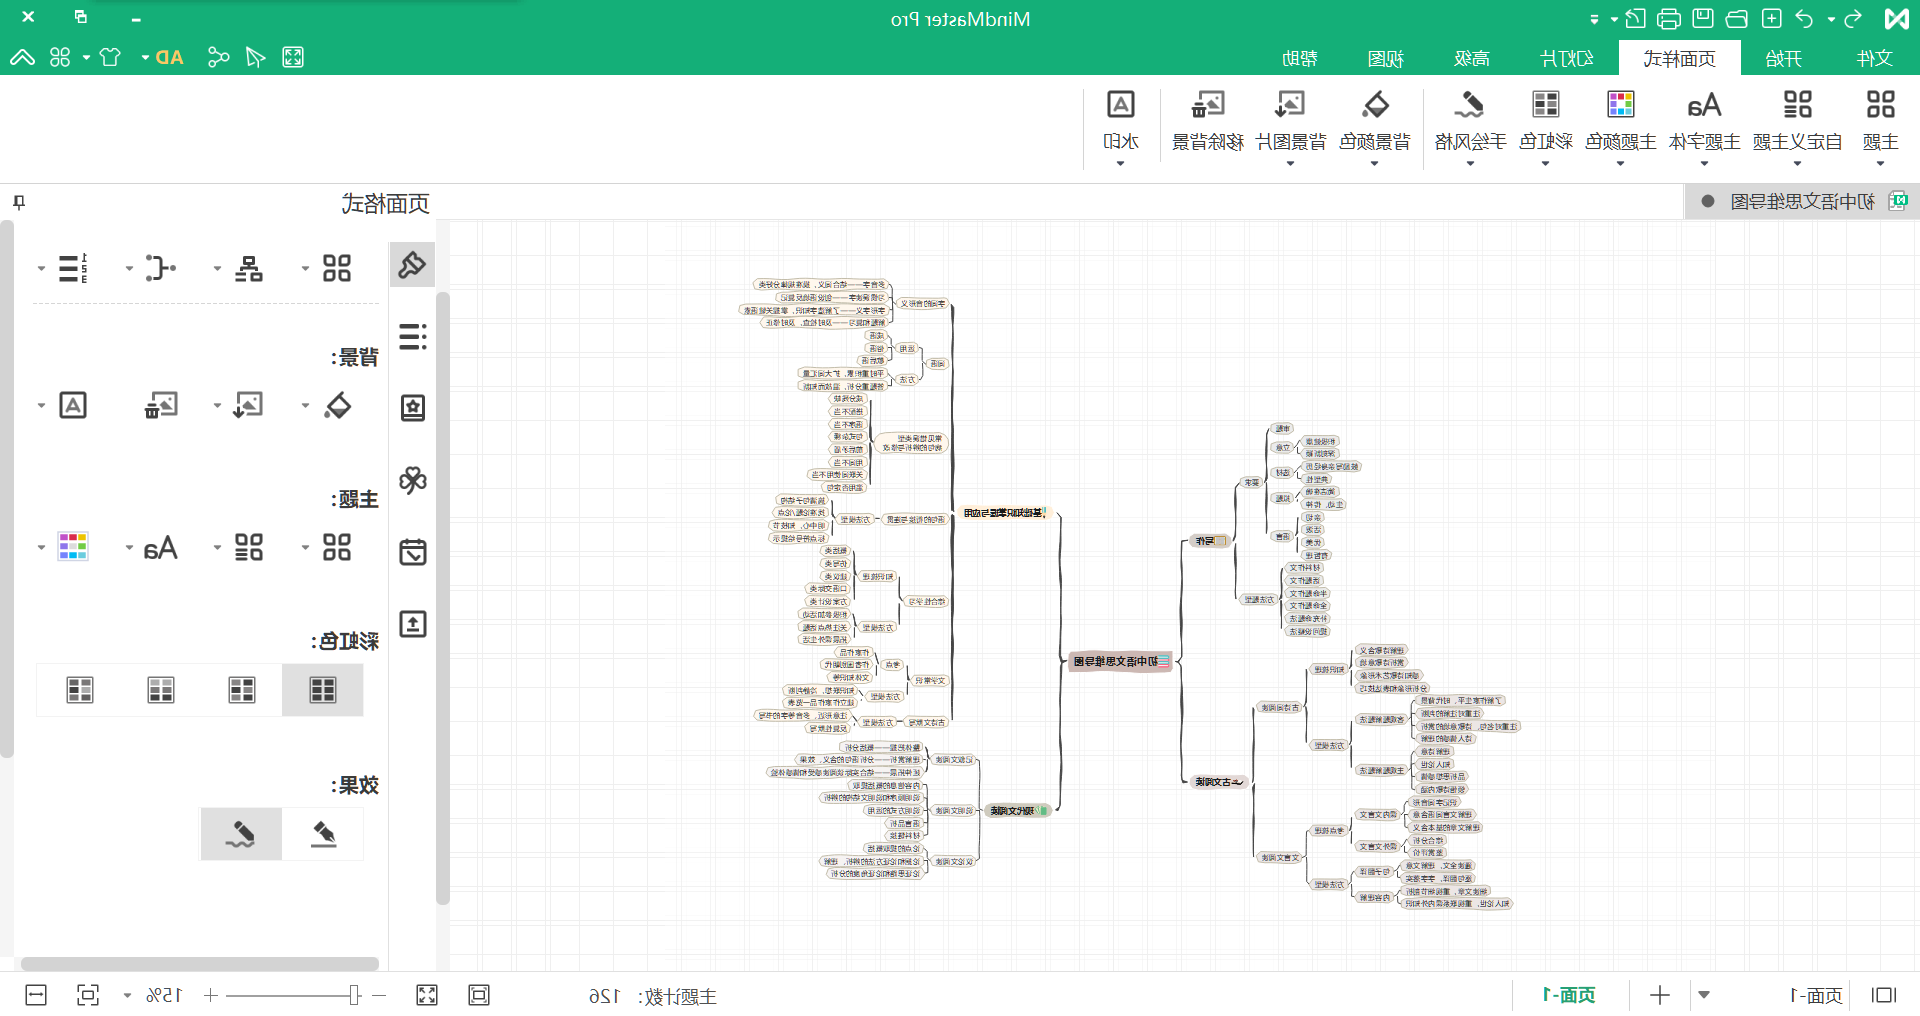Image resolution: width=1920 pixels, height=1016 pixels.
Task: Switch to the 高级 advanced tab
Action: (1471, 58)
